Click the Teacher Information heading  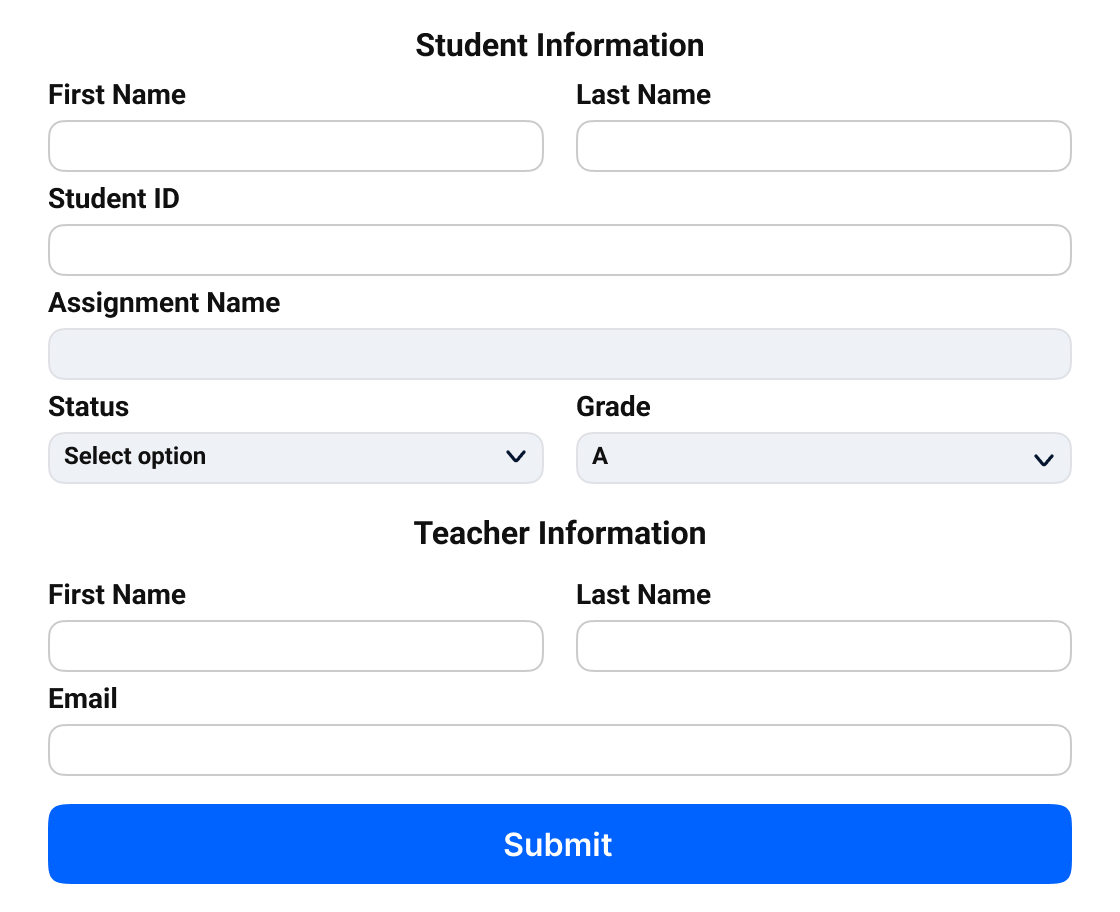(560, 533)
